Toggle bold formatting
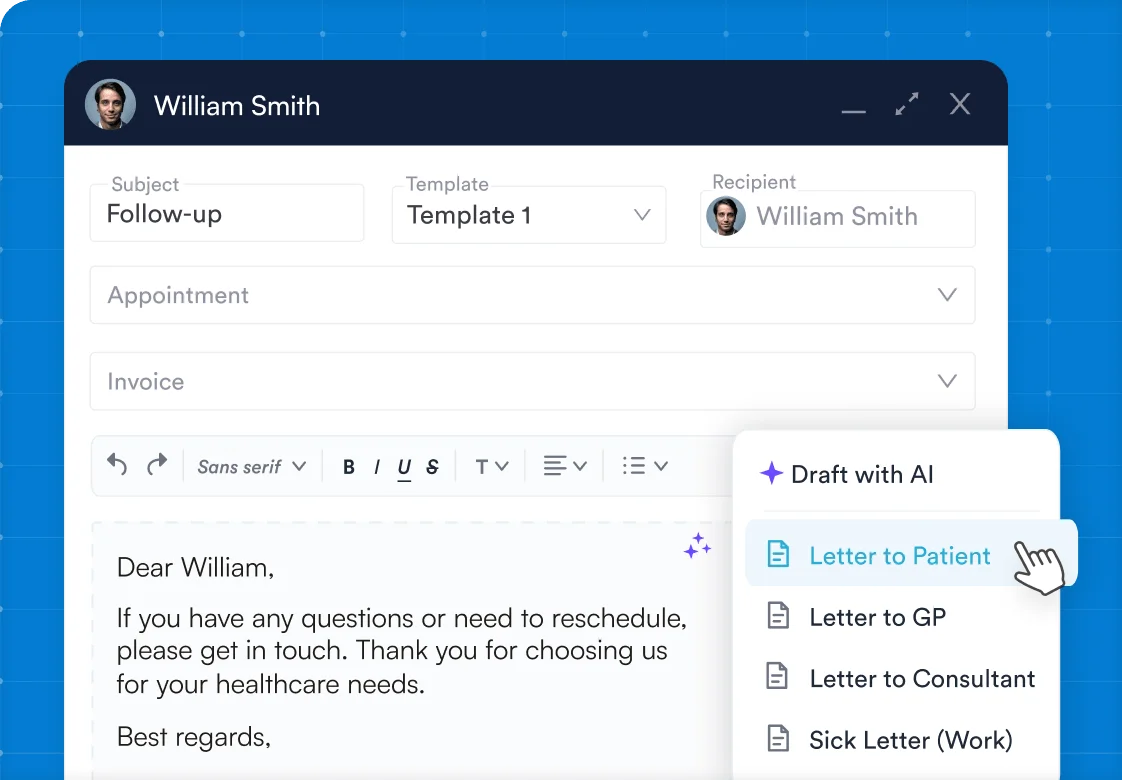The height and width of the screenshot is (780, 1122). [348, 467]
